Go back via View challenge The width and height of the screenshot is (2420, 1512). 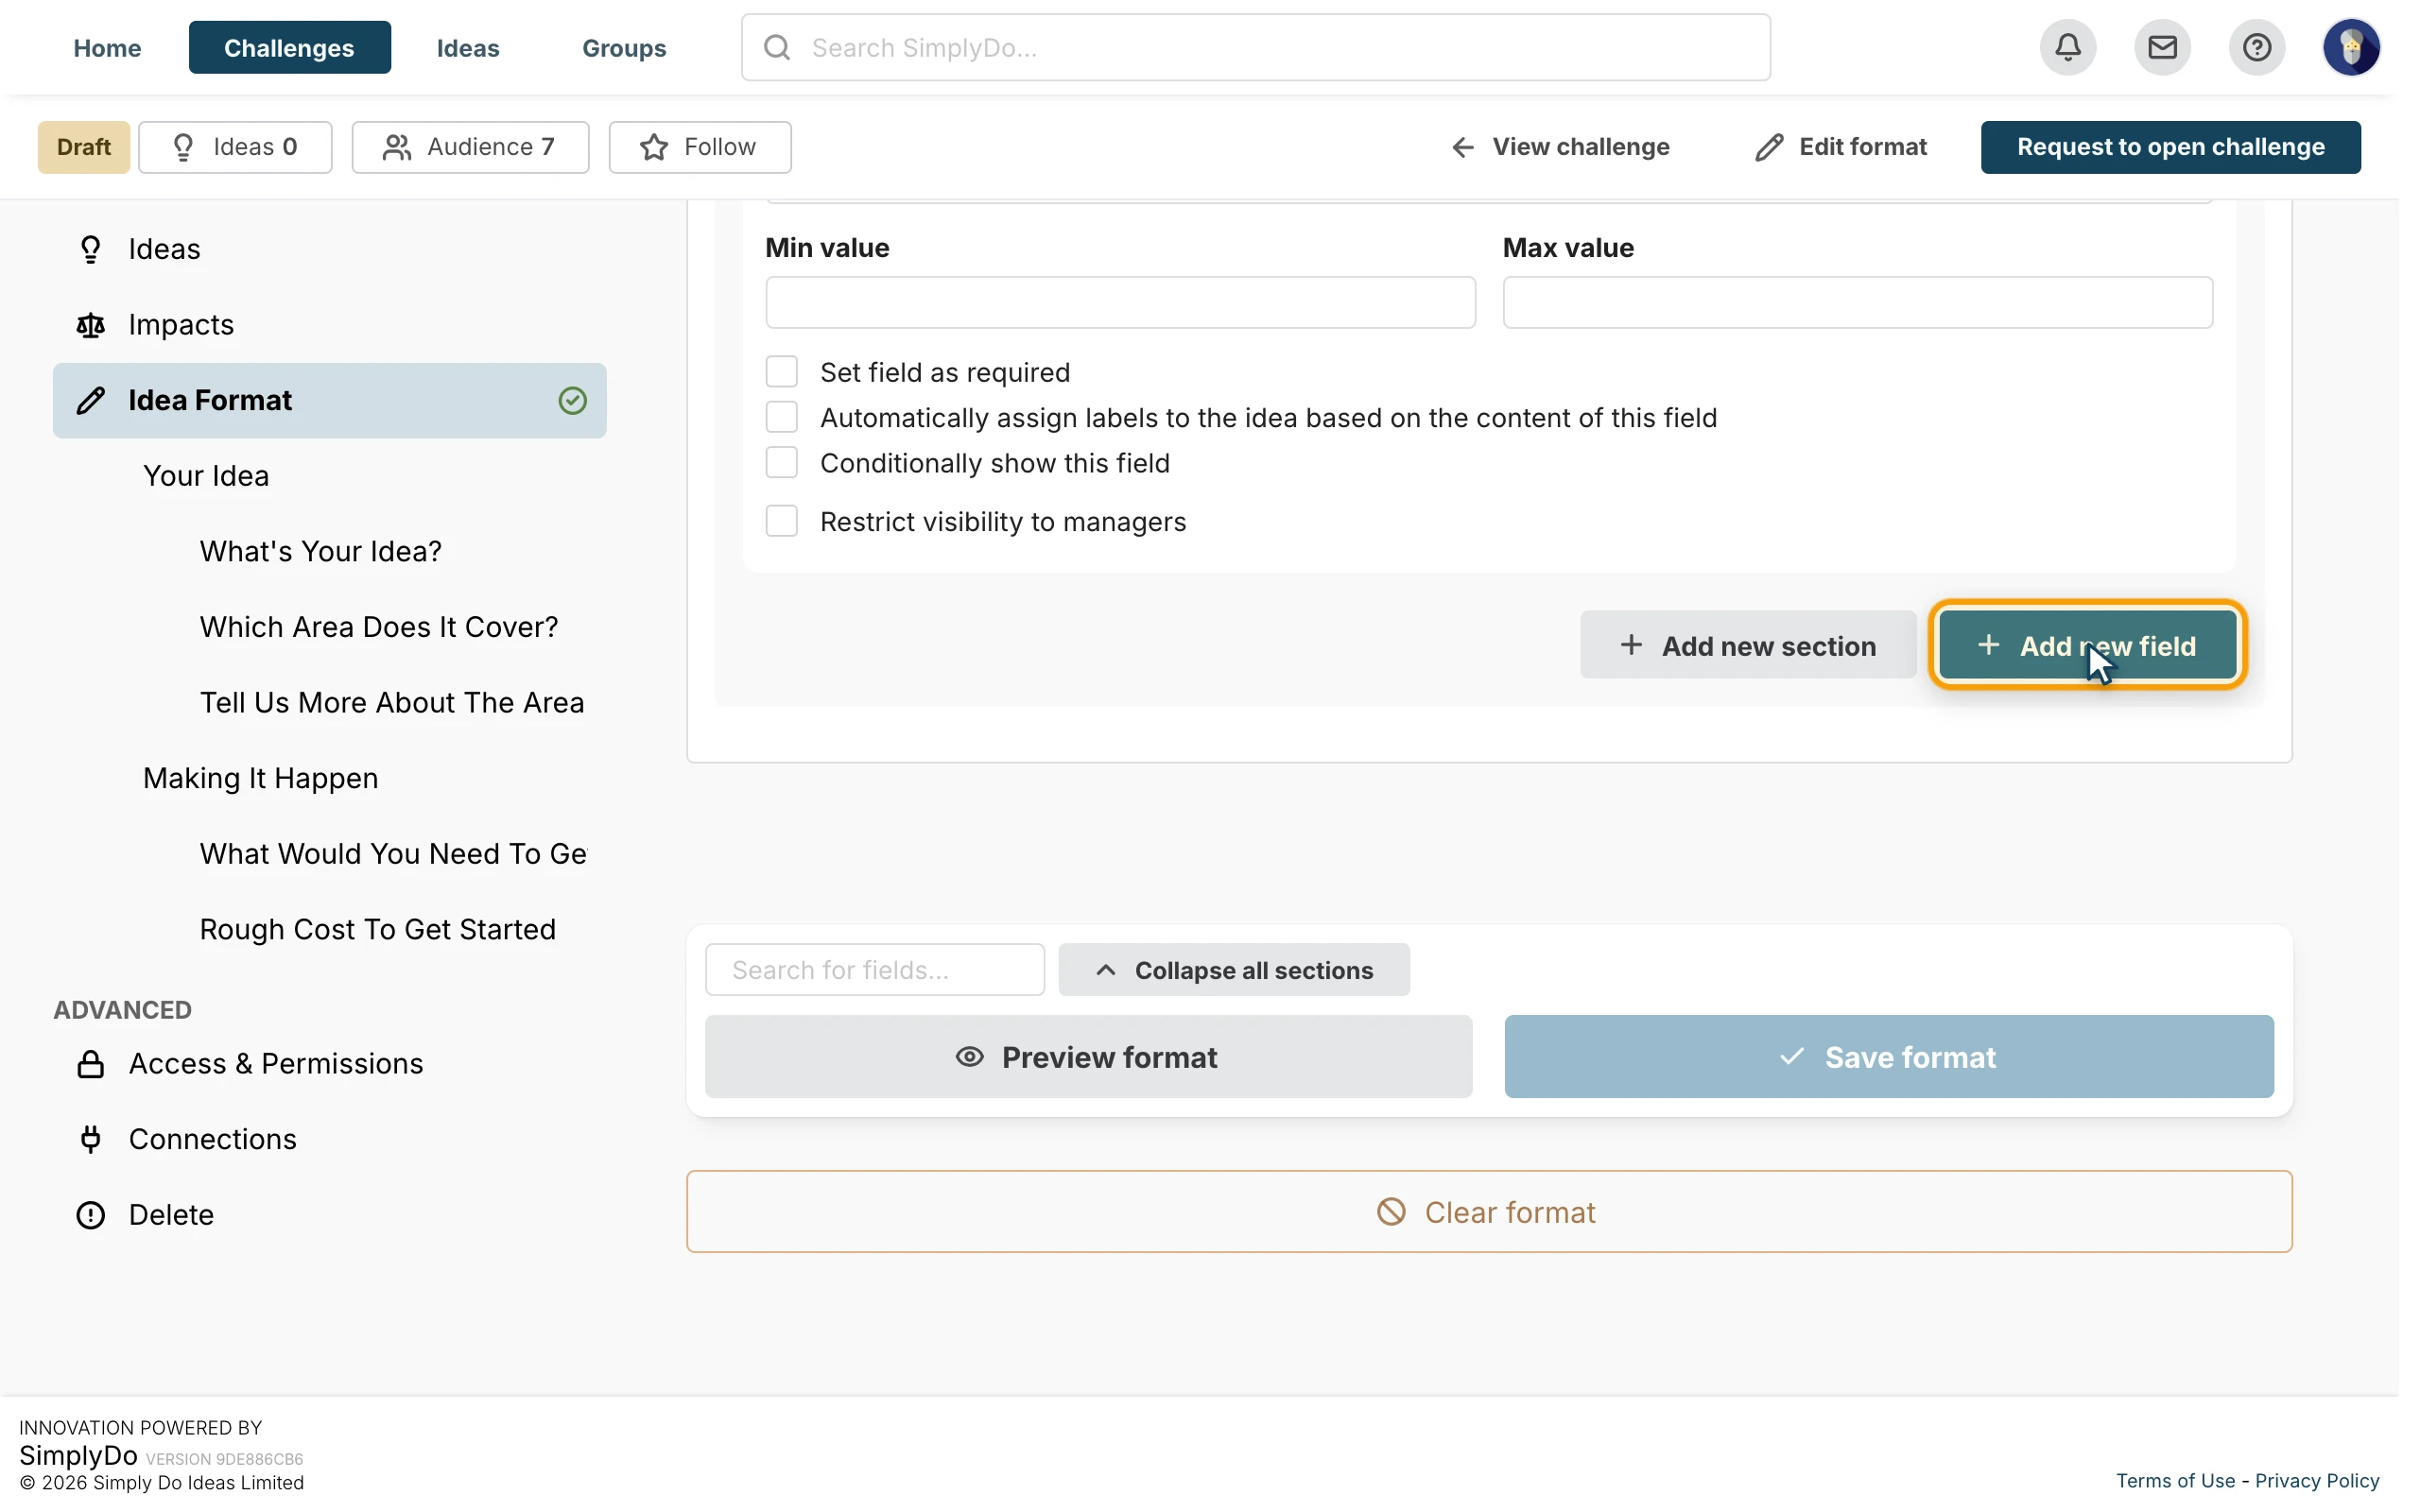point(1560,147)
